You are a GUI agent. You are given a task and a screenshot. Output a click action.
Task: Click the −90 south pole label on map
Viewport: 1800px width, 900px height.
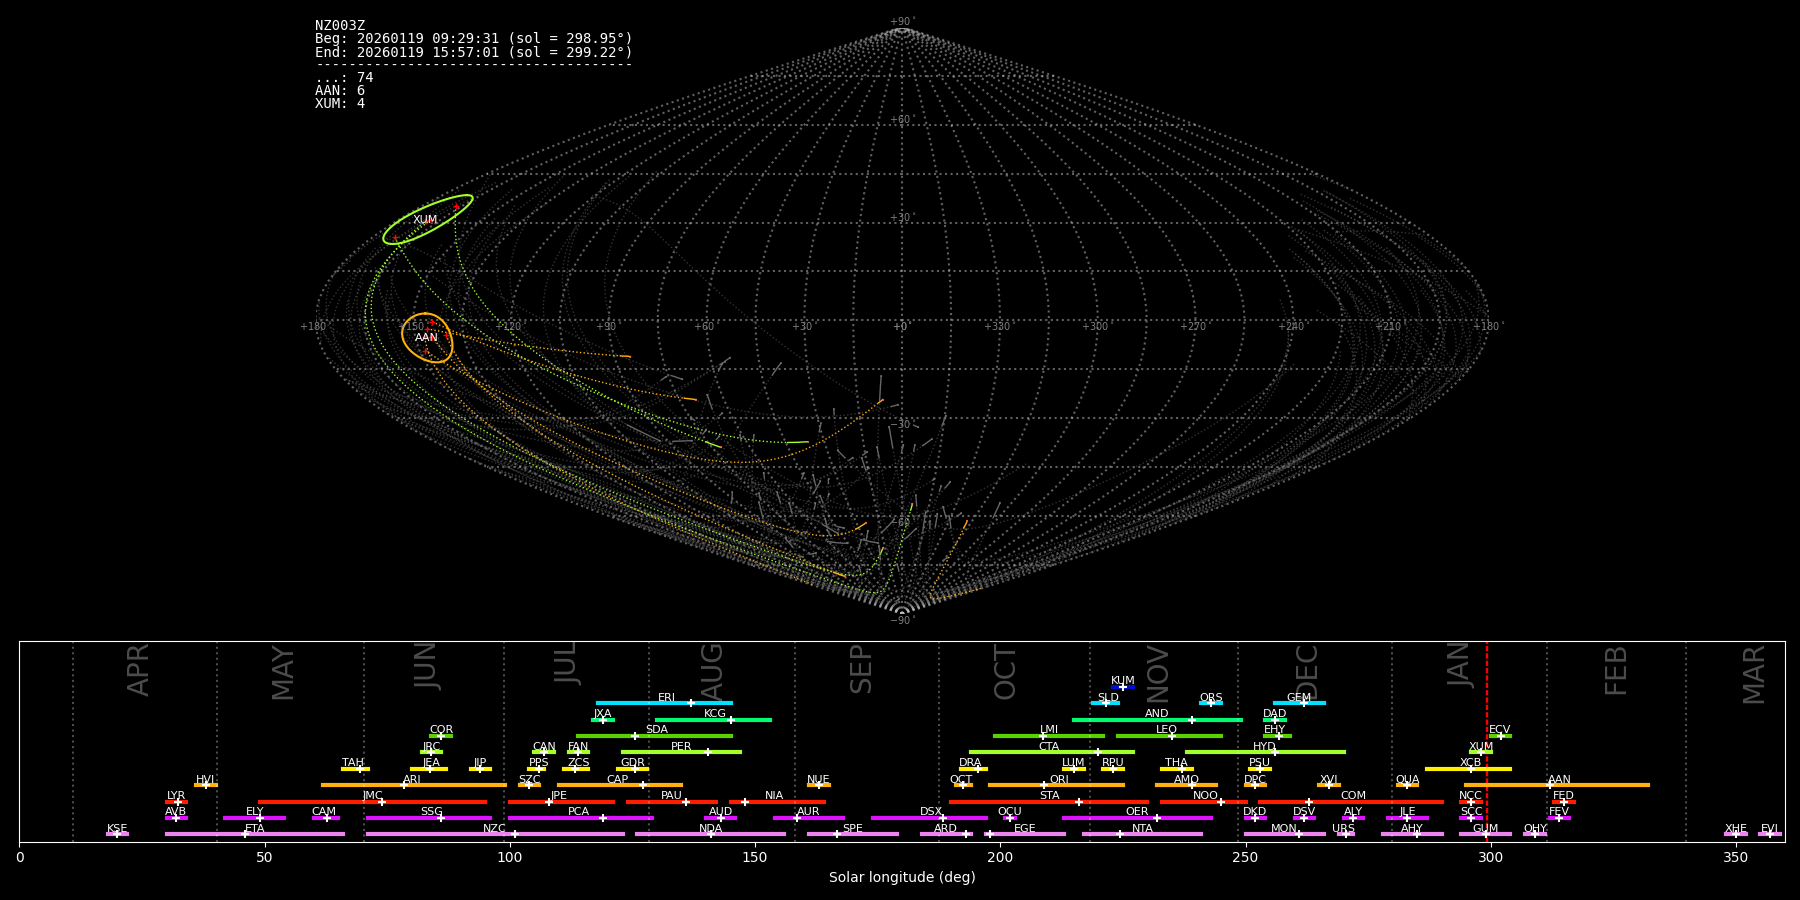(x=901, y=620)
